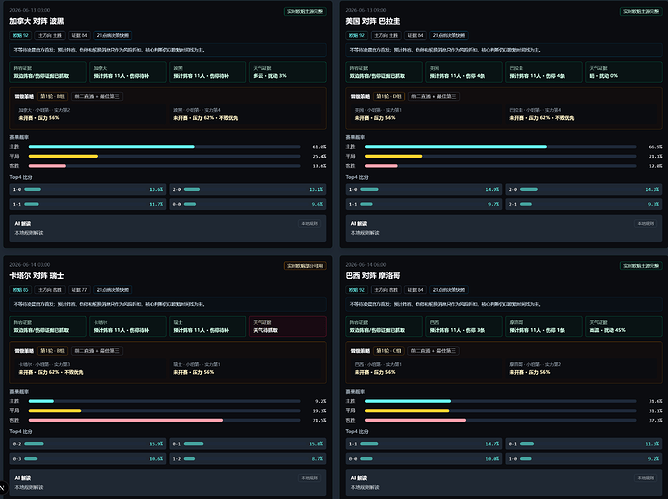Screen dimensions: 668x499
Task: Click cyan 主胜 probability bar in USA card
Action: click(456, 147)
